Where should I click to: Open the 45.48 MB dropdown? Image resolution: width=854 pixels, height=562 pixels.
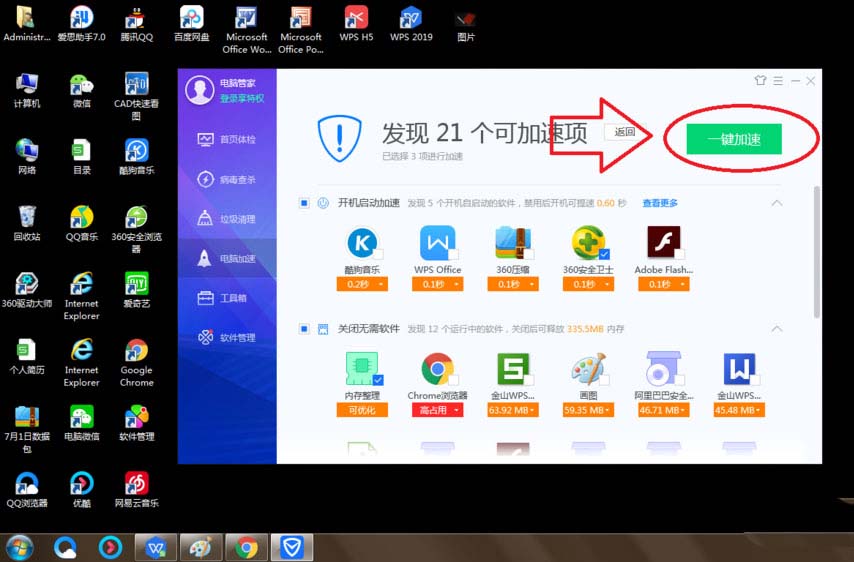click(739, 410)
